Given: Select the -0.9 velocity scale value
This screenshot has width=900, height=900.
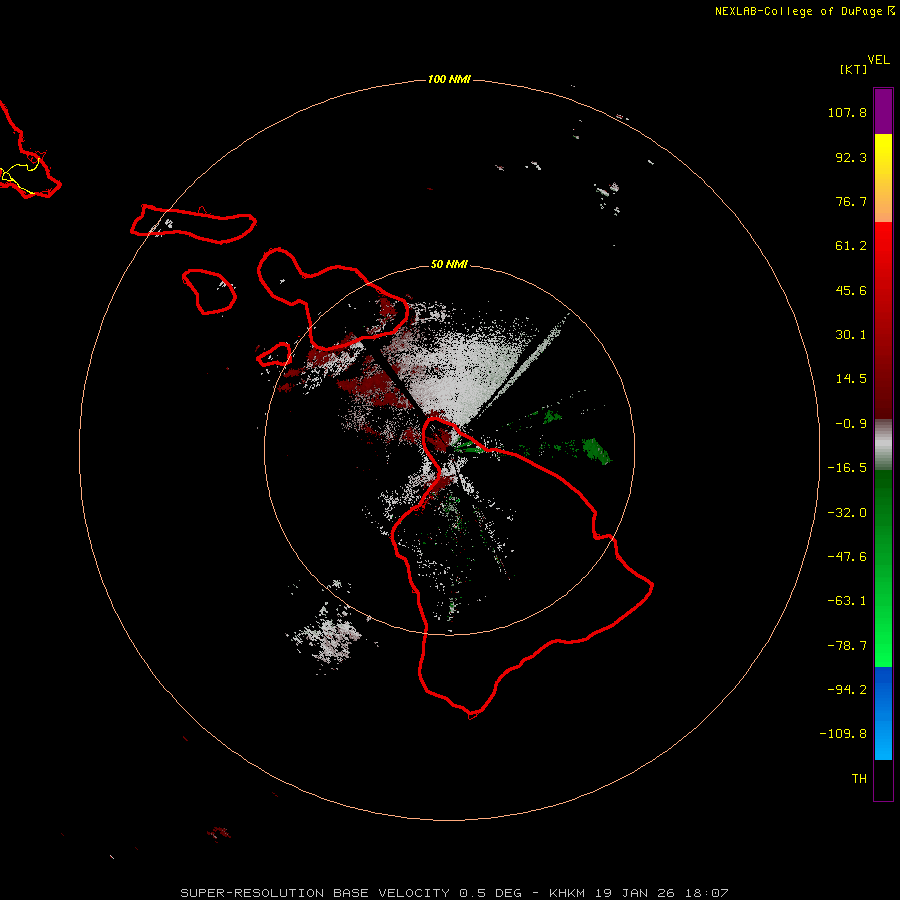Looking at the screenshot, I should (x=851, y=424).
